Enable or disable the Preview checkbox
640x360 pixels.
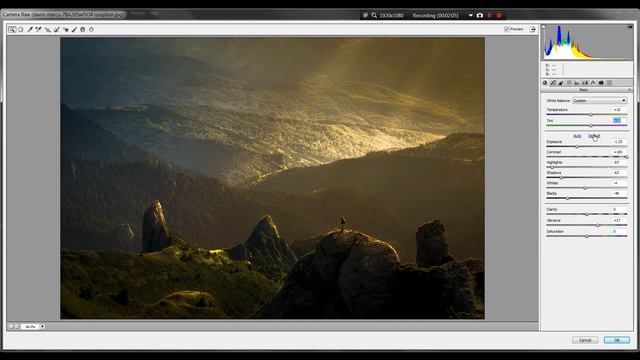[x=507, y=29]
